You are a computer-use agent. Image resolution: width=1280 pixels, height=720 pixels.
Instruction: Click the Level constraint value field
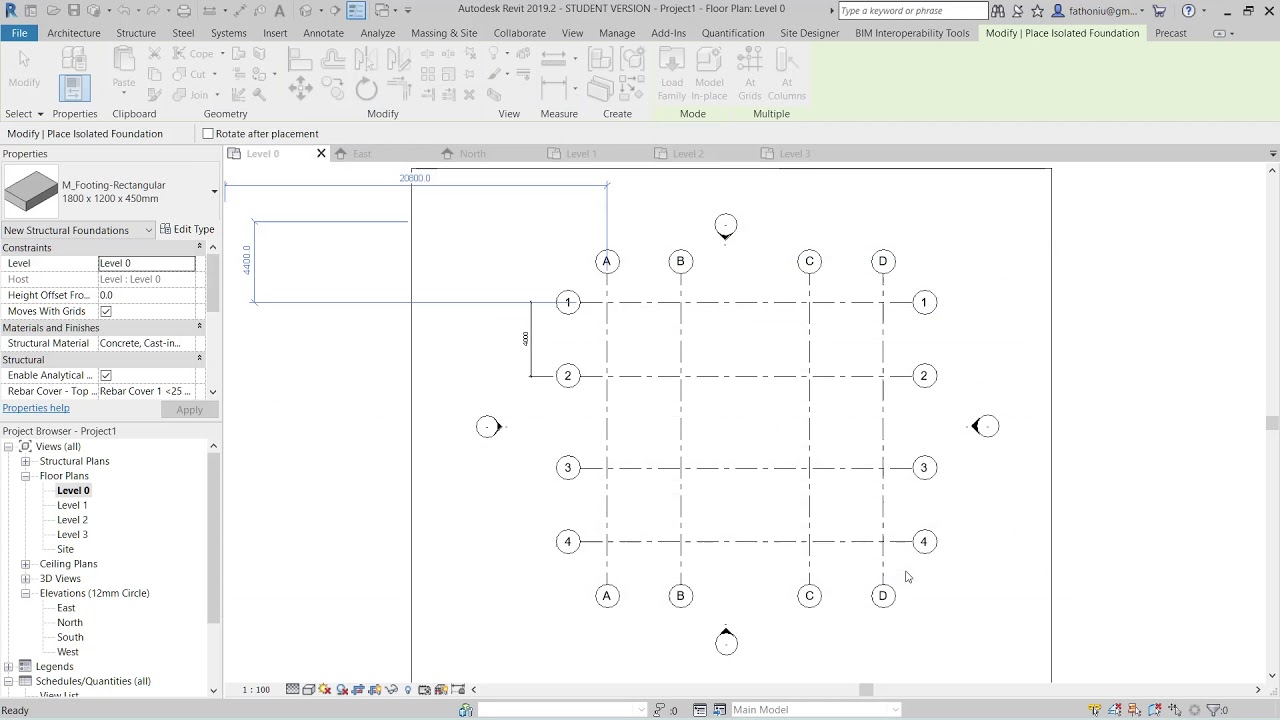146,263
